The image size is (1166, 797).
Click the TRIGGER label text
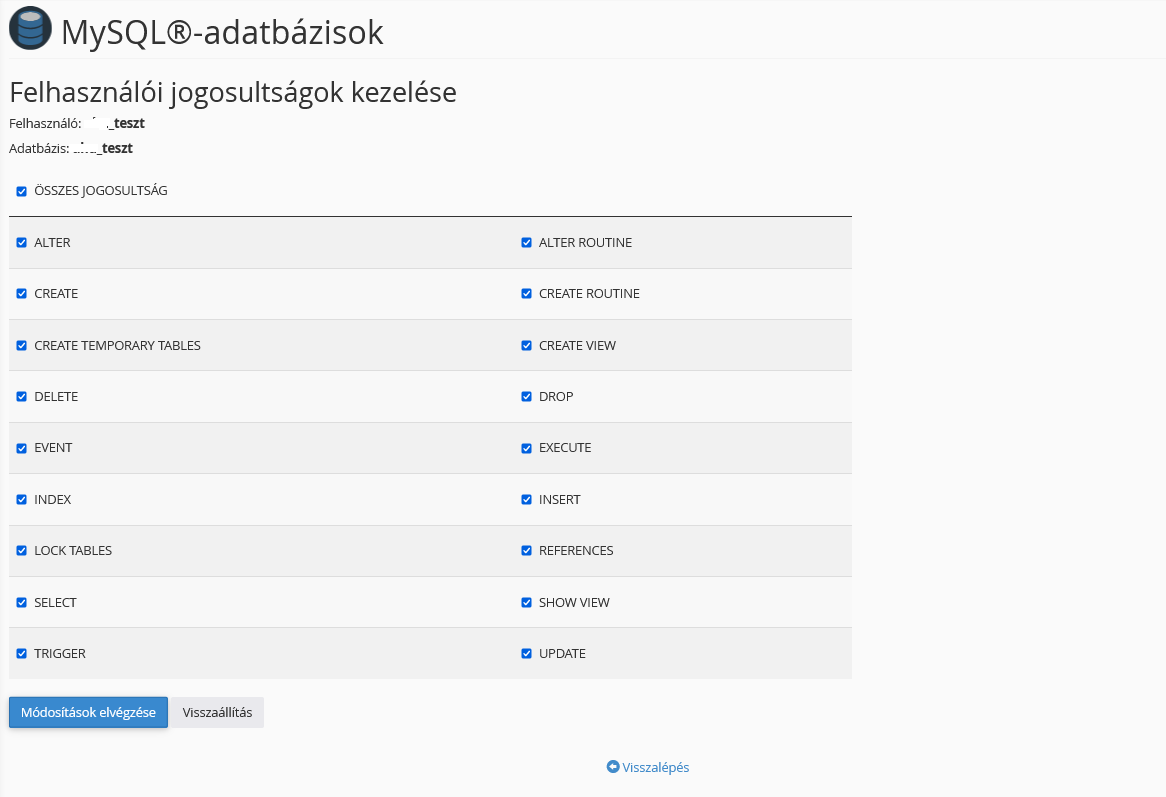click(x=59, y=654)
